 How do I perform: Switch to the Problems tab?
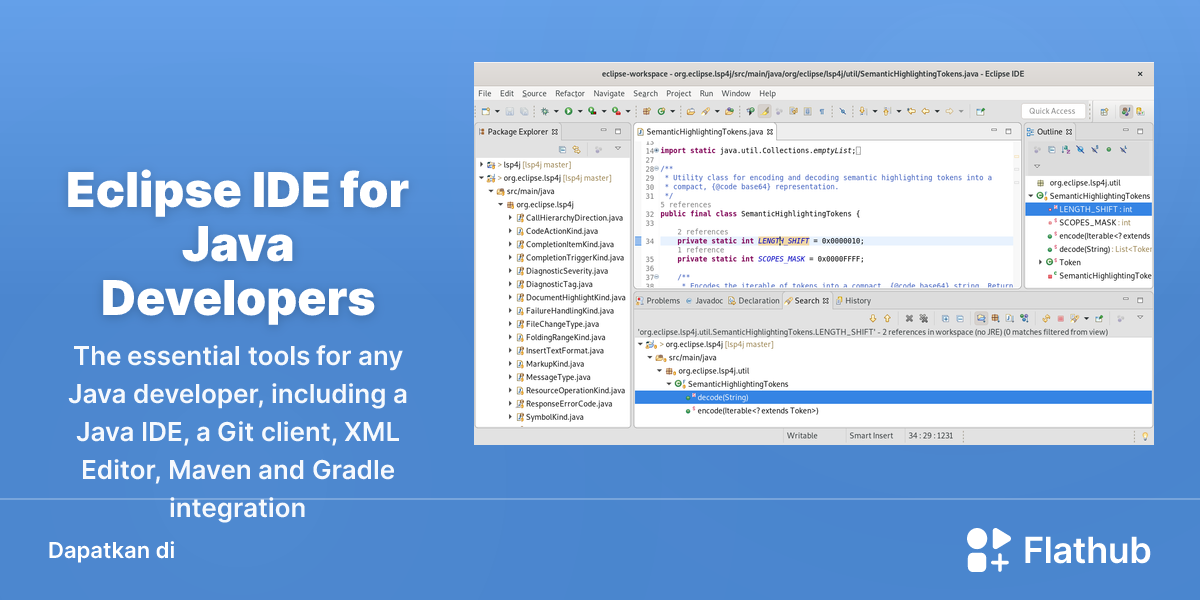pyautogui.click(x=657, y=300)
